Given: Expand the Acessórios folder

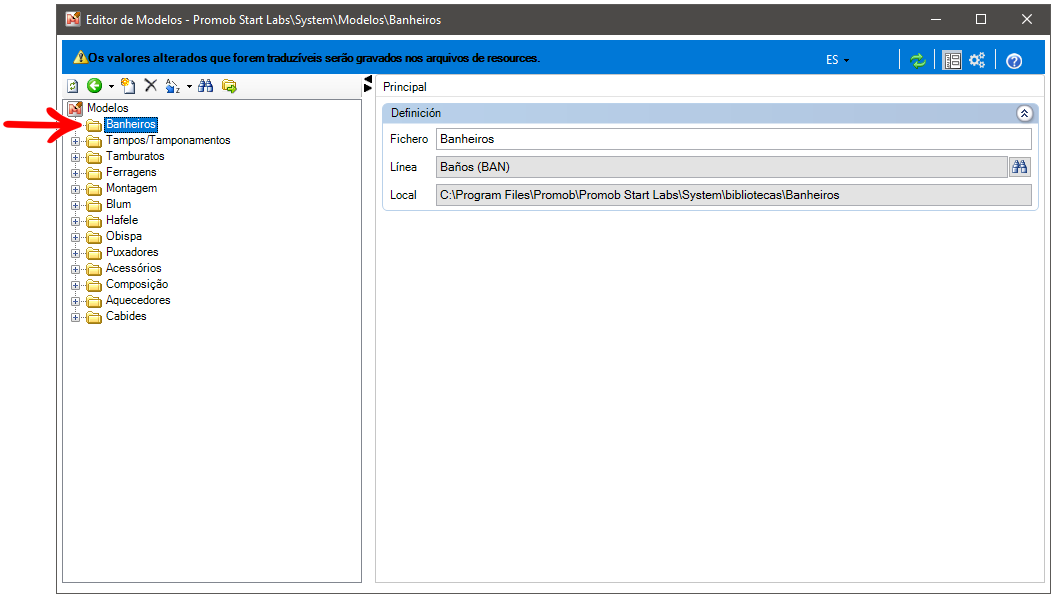Looking at the screenshot, I should coord(76,269).
